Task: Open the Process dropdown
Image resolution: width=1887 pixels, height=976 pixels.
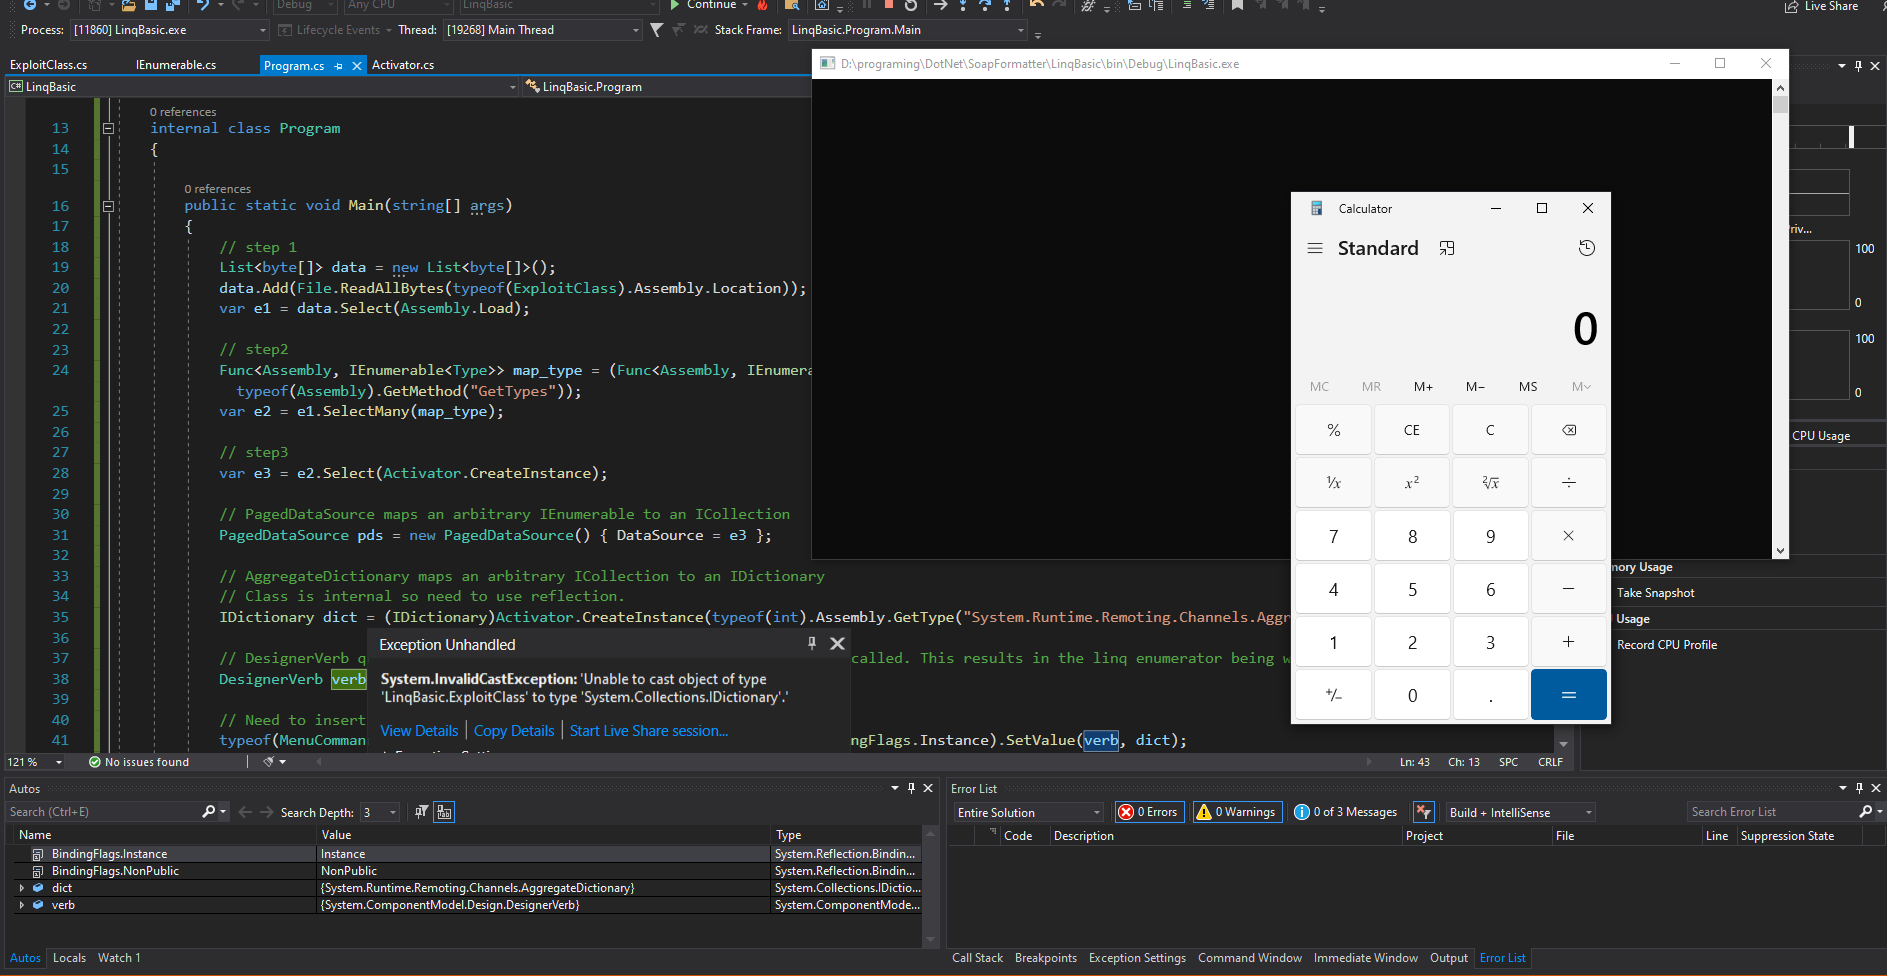Action: [170, 30]
